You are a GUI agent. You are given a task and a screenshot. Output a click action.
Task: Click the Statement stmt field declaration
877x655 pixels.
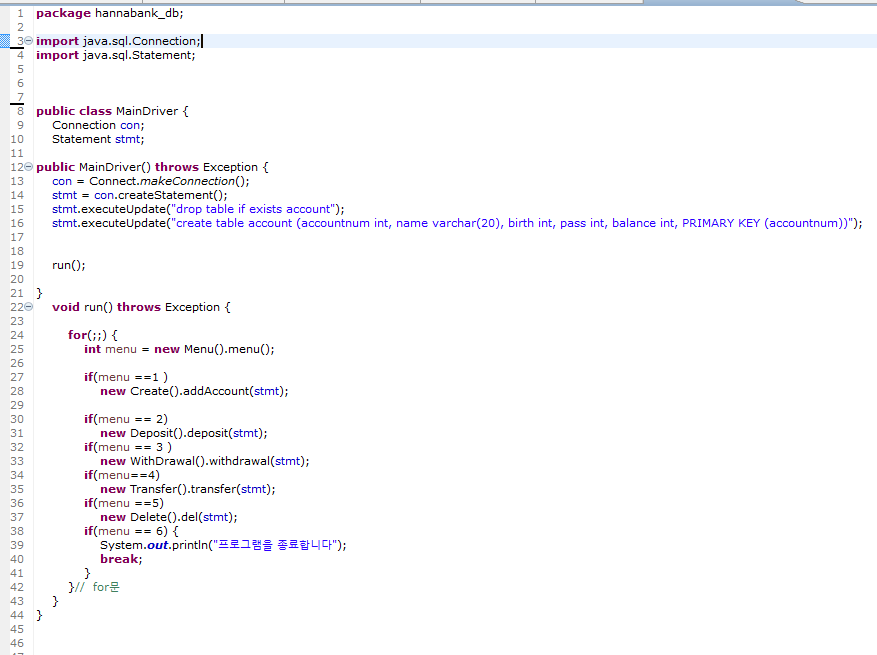pos(98,139)
